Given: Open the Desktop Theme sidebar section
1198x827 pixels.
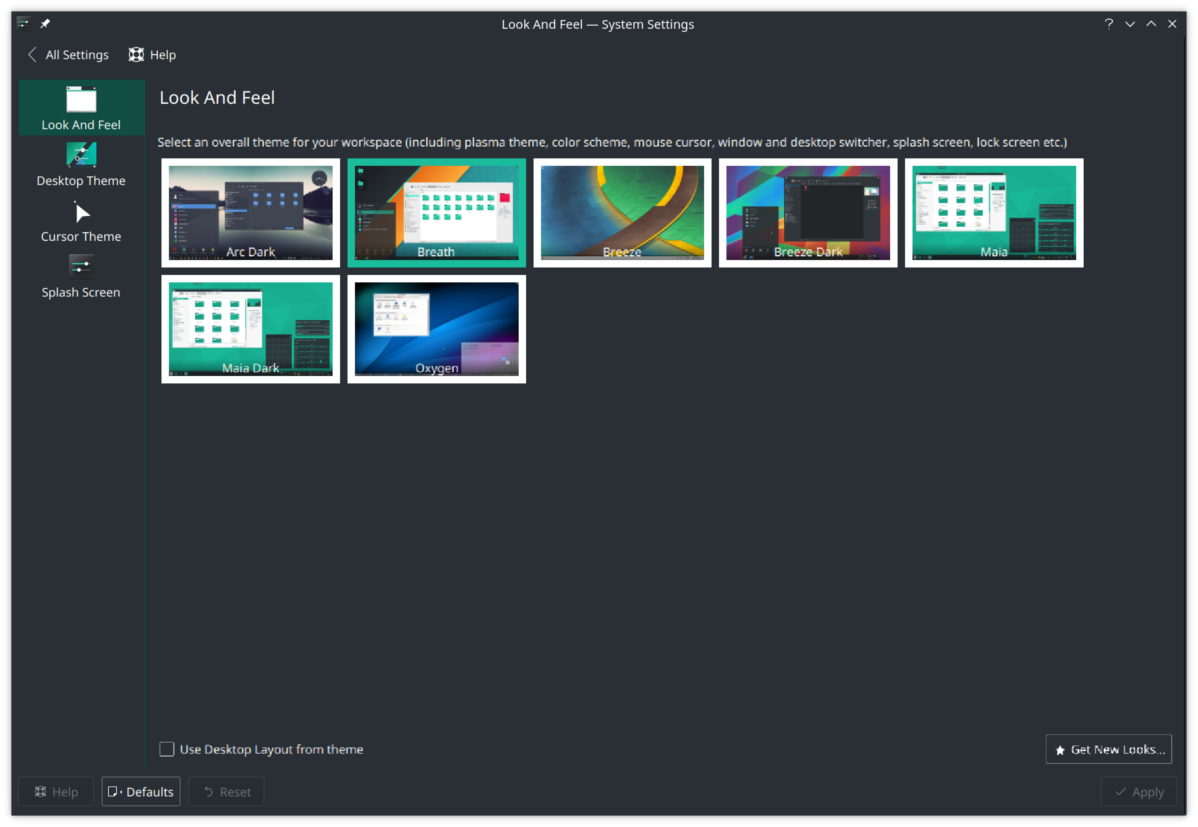Looking at the screenshot, I should 81,164.
